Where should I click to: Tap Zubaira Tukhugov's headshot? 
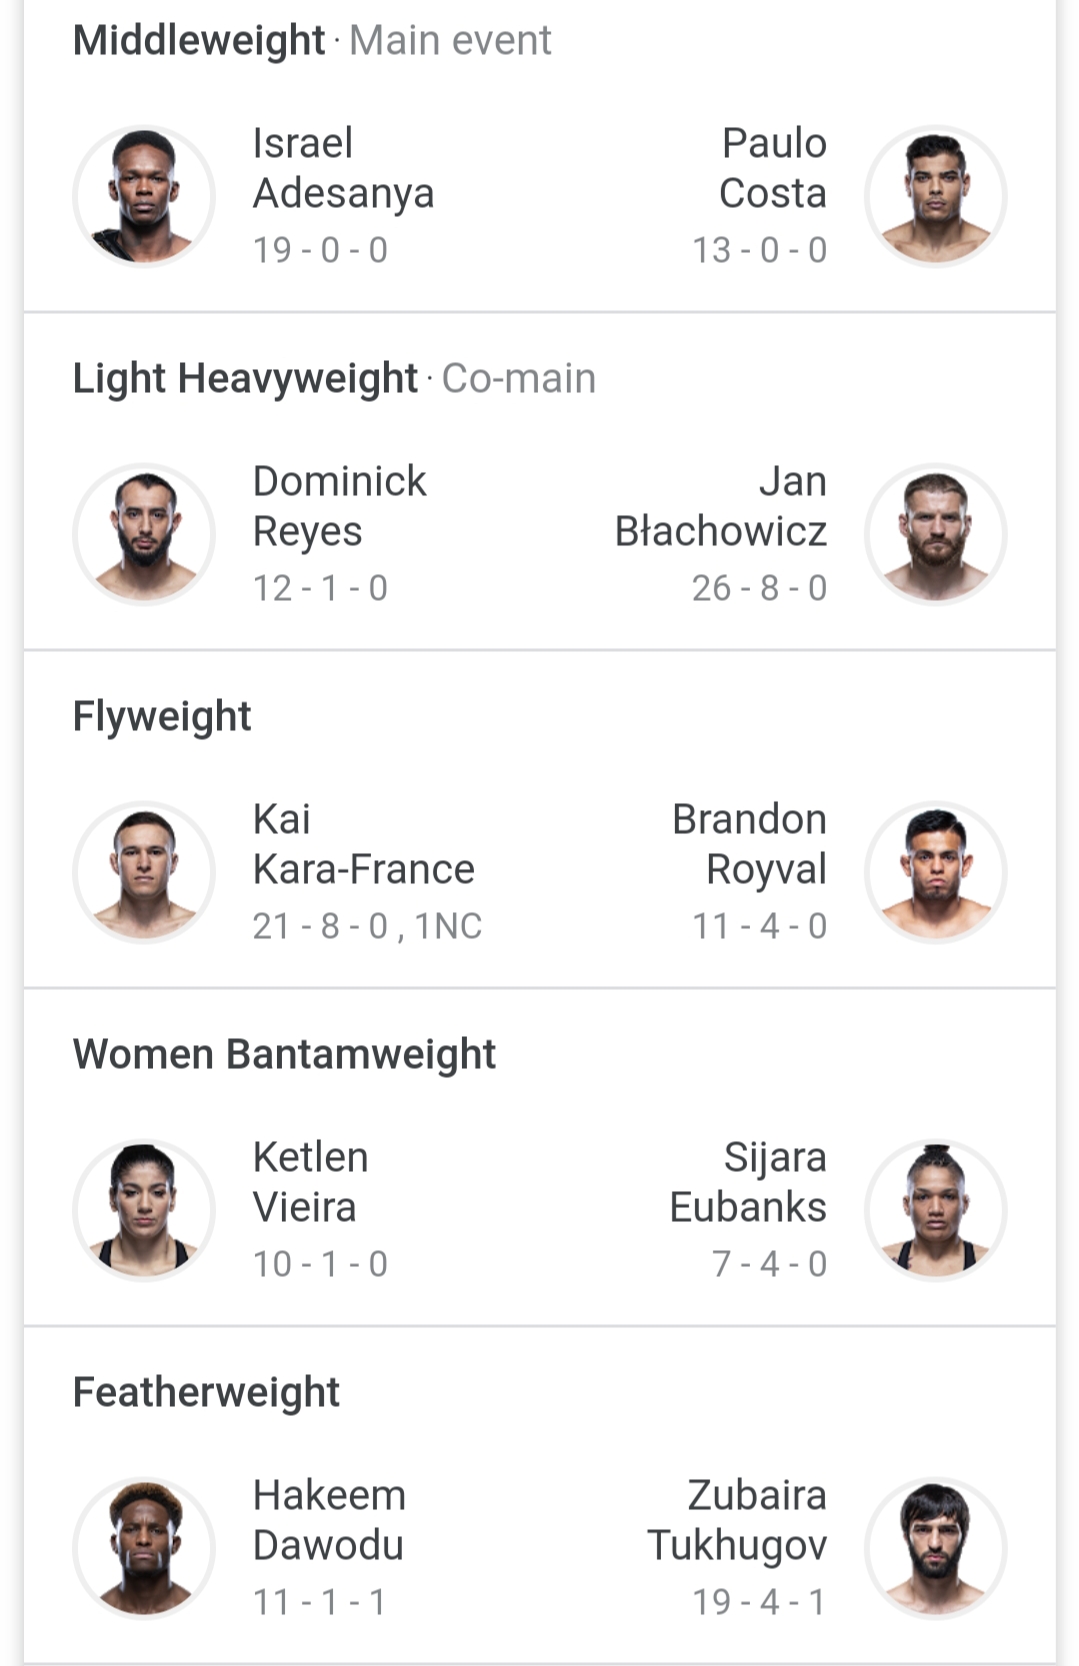click(x=935, y=1548)
